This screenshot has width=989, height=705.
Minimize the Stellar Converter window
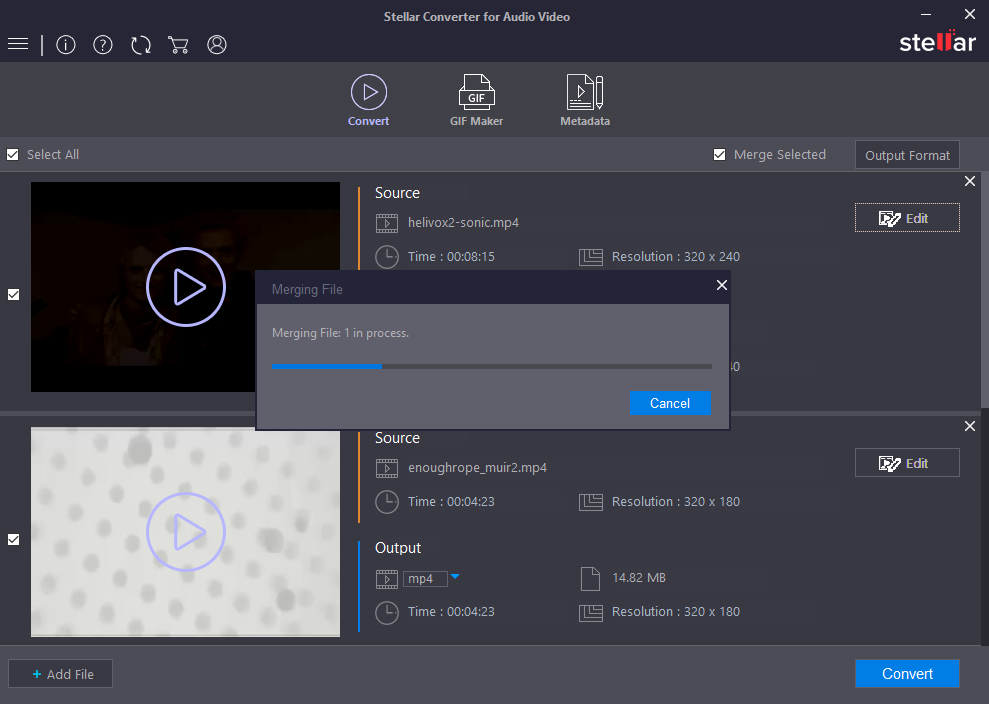click(x=926, y=14)
